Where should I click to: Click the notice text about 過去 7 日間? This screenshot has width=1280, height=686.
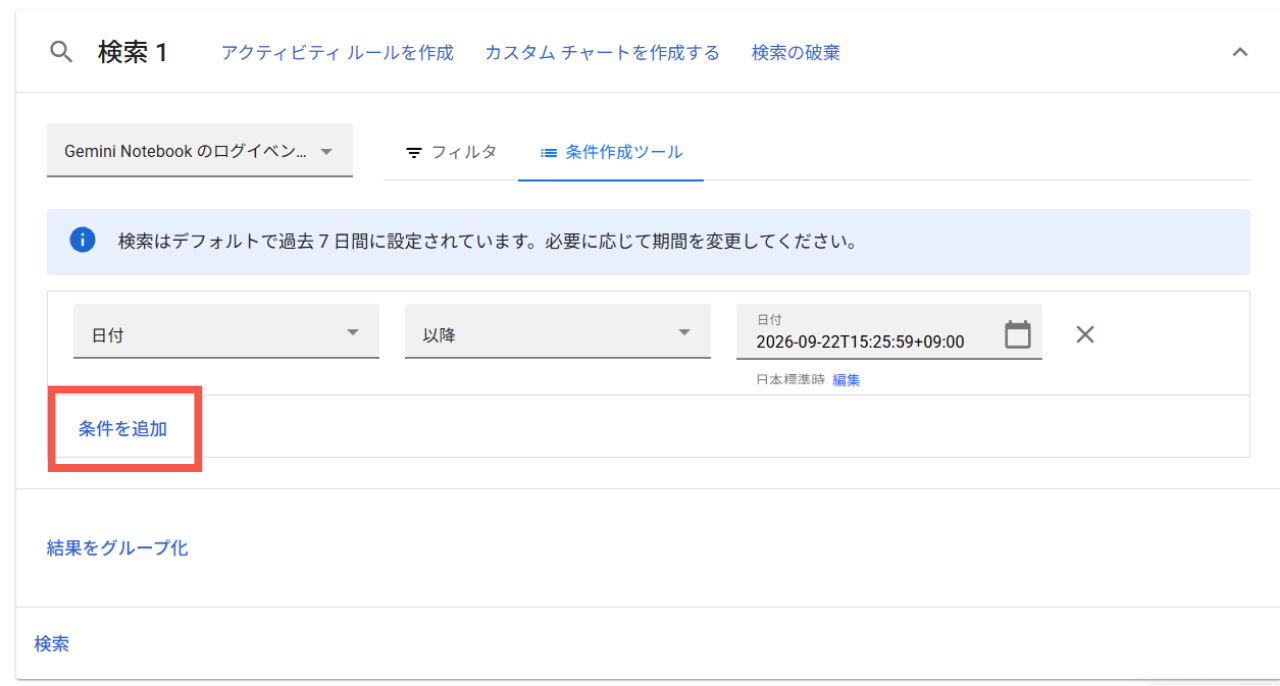click(x=488, y=242)
